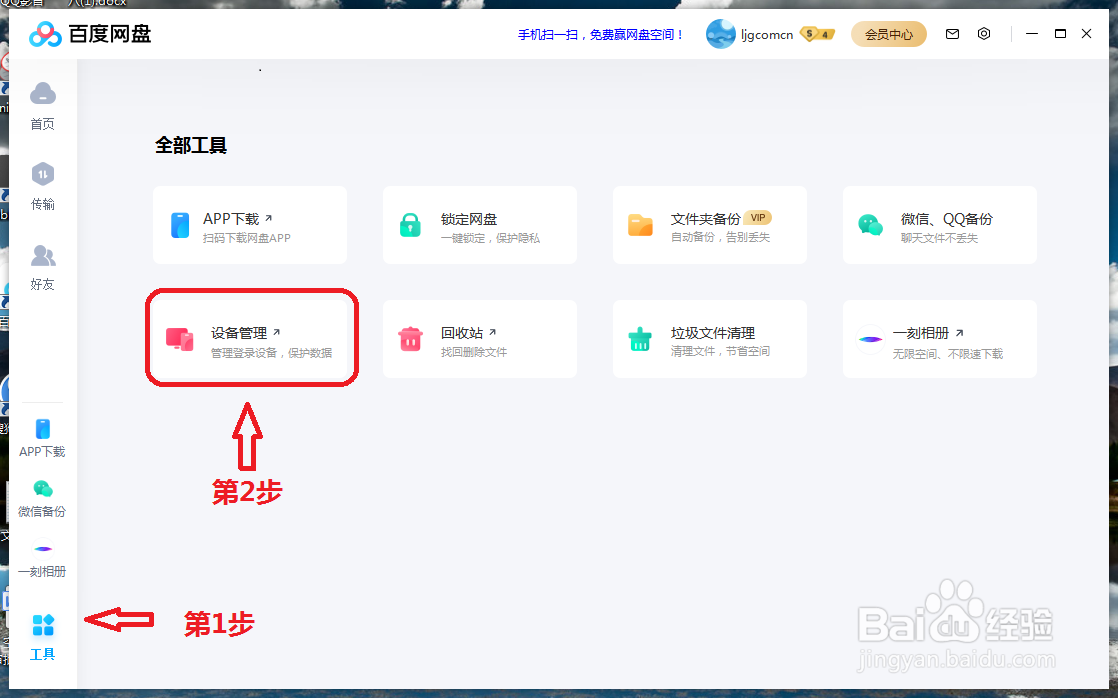Open the 会员中心 member center button
Image resolution: width=1118 pixels, height=698 pixels.
click(x=888, y=34)
